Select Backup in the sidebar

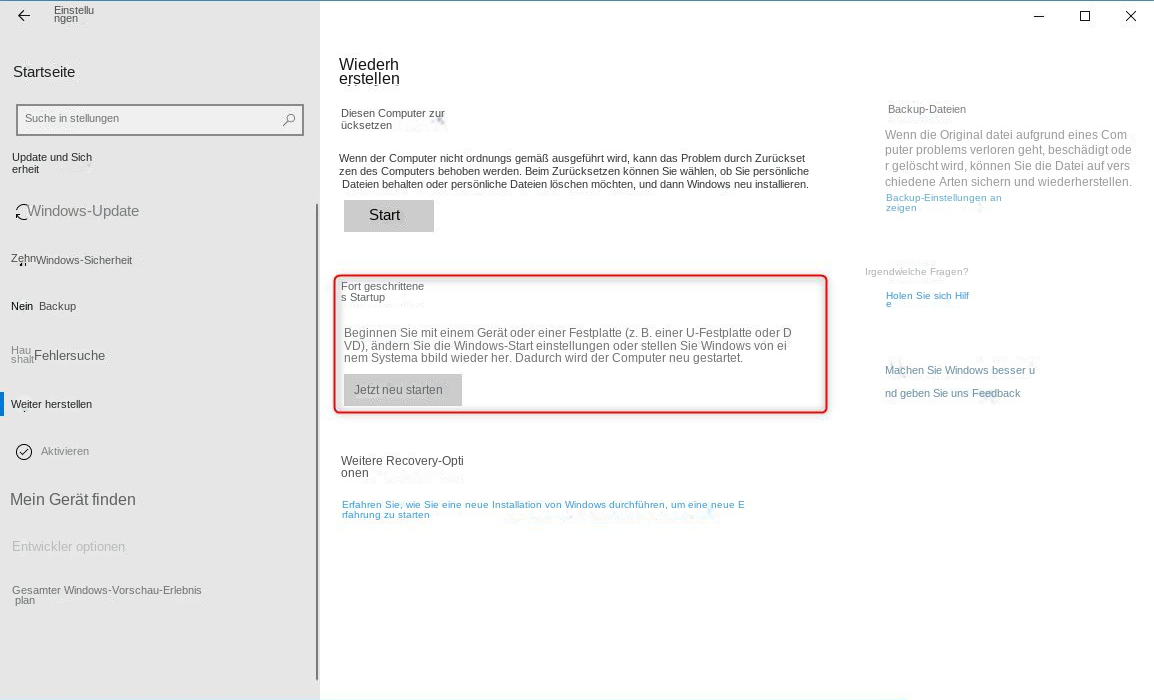click(57, 306)
